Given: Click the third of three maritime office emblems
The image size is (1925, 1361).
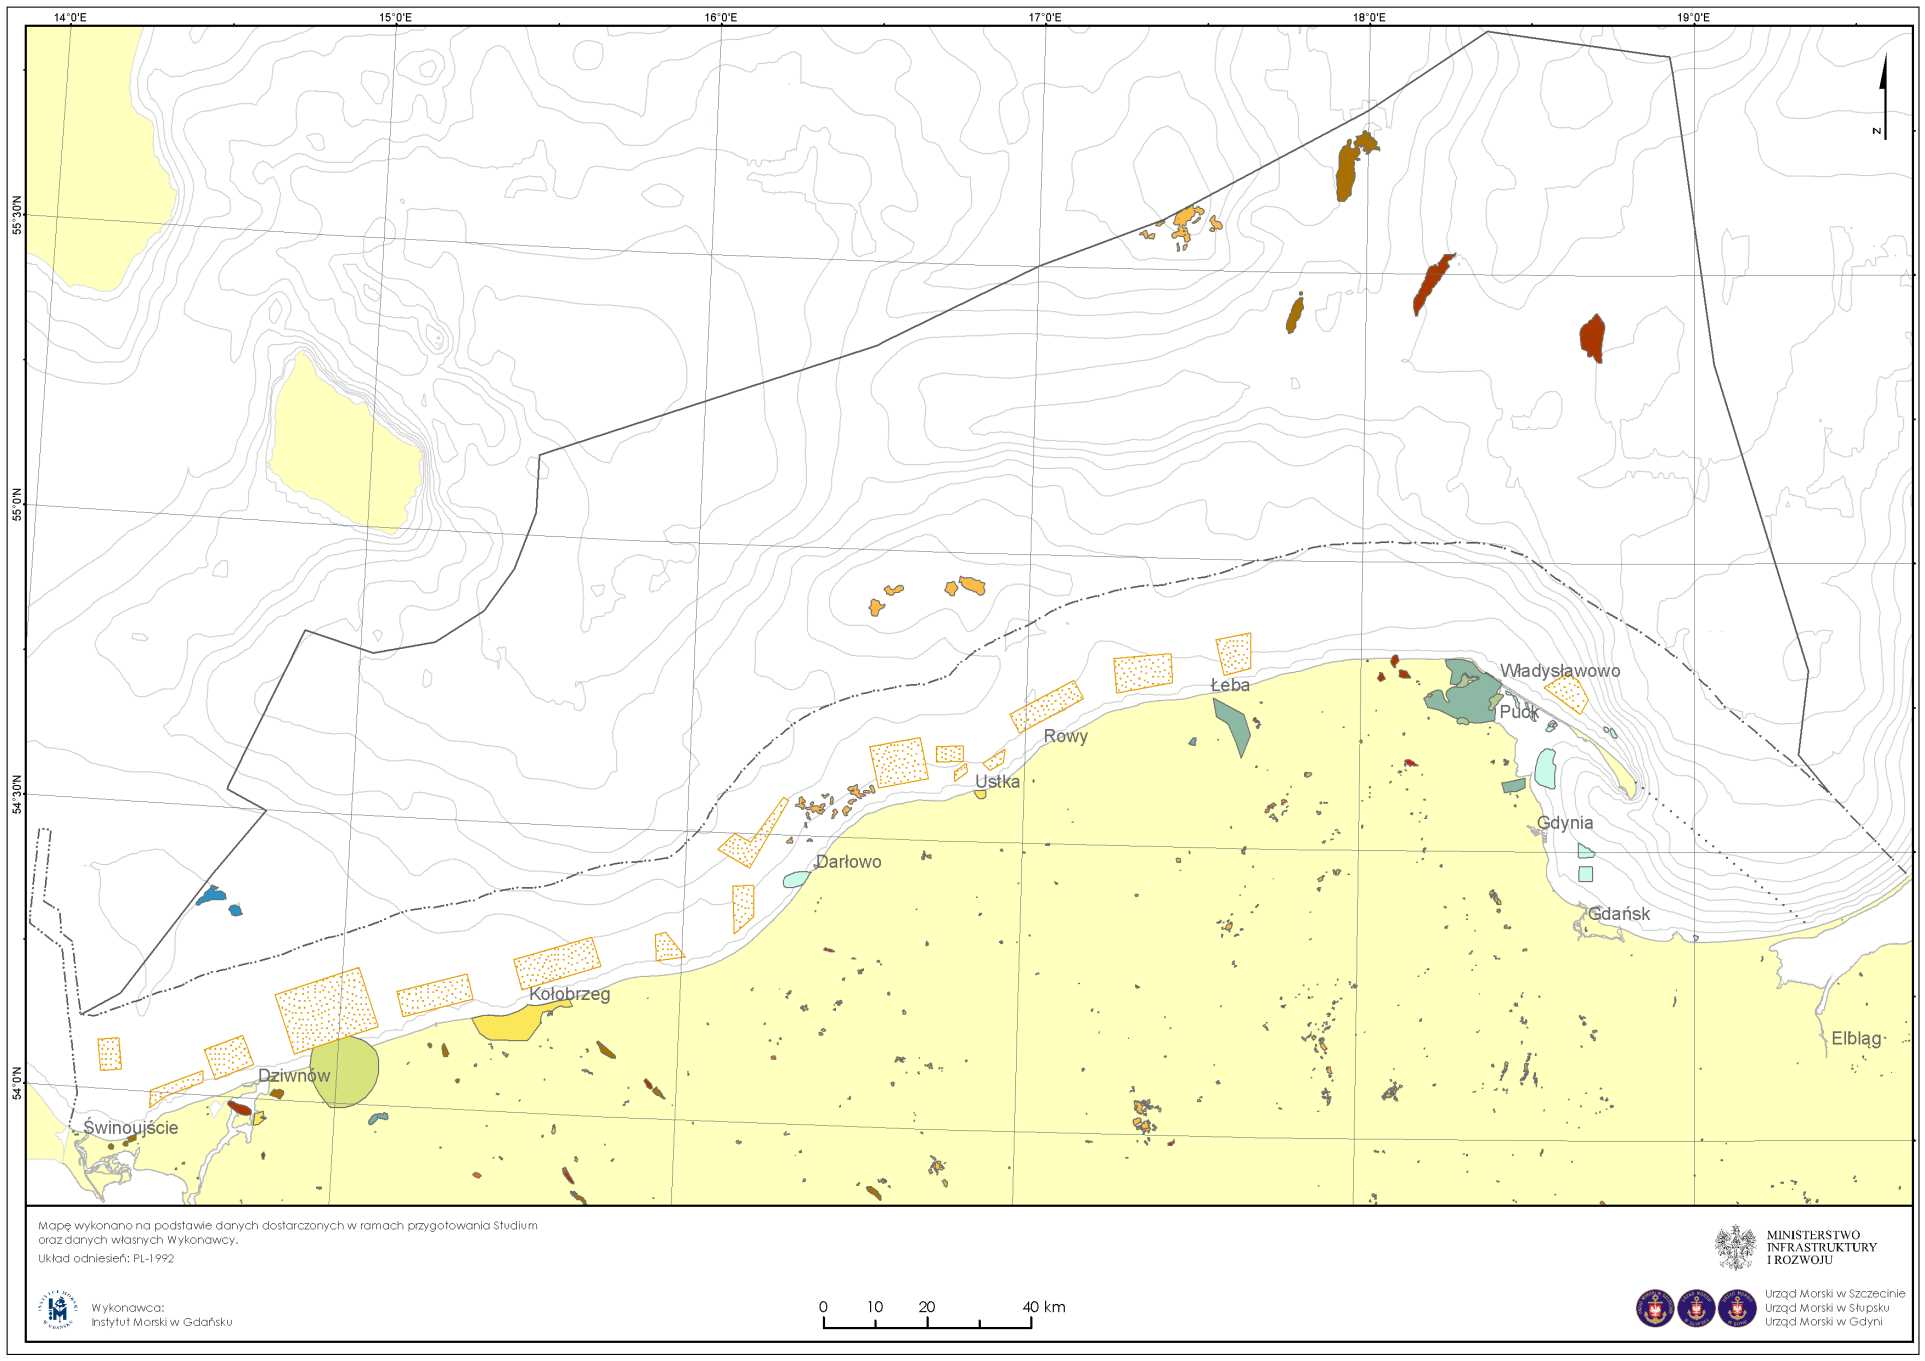Looking at the screenshot, I should click(1737, 1309).
